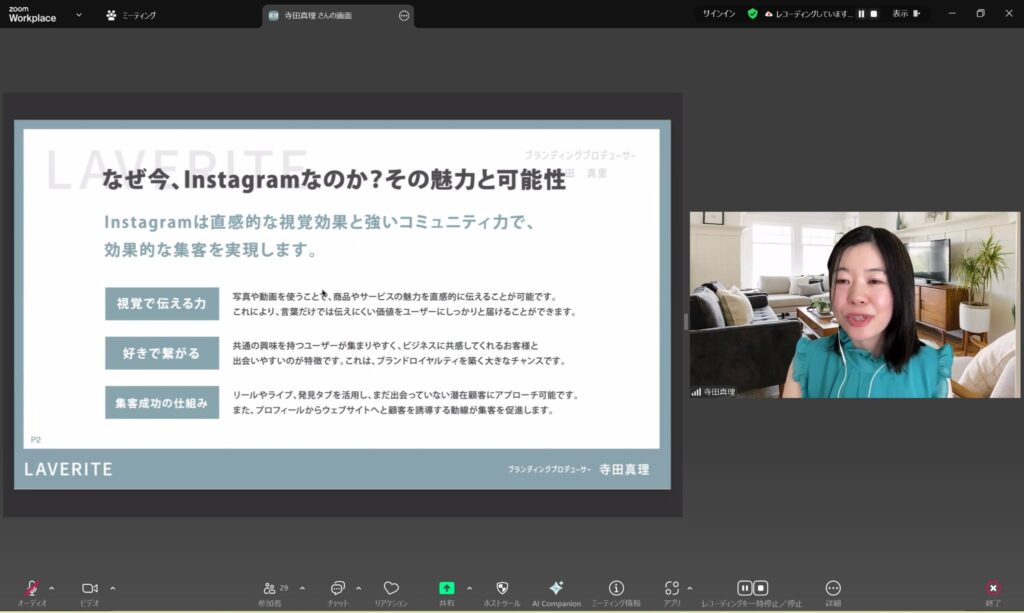Toggle the video camera
The width and height of the screenshot is (1024, 613).
[89, 588]
